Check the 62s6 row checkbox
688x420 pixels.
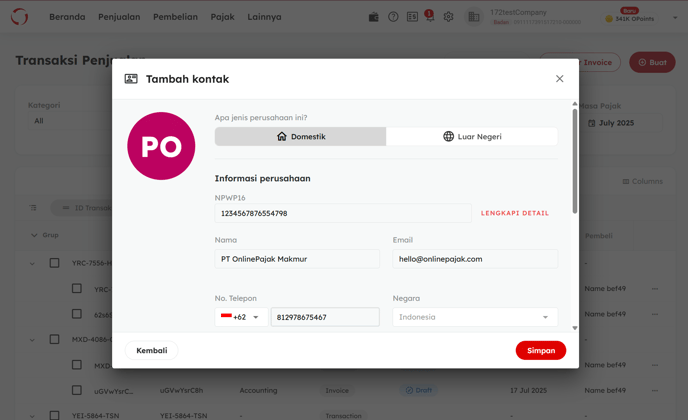point(77,314)
